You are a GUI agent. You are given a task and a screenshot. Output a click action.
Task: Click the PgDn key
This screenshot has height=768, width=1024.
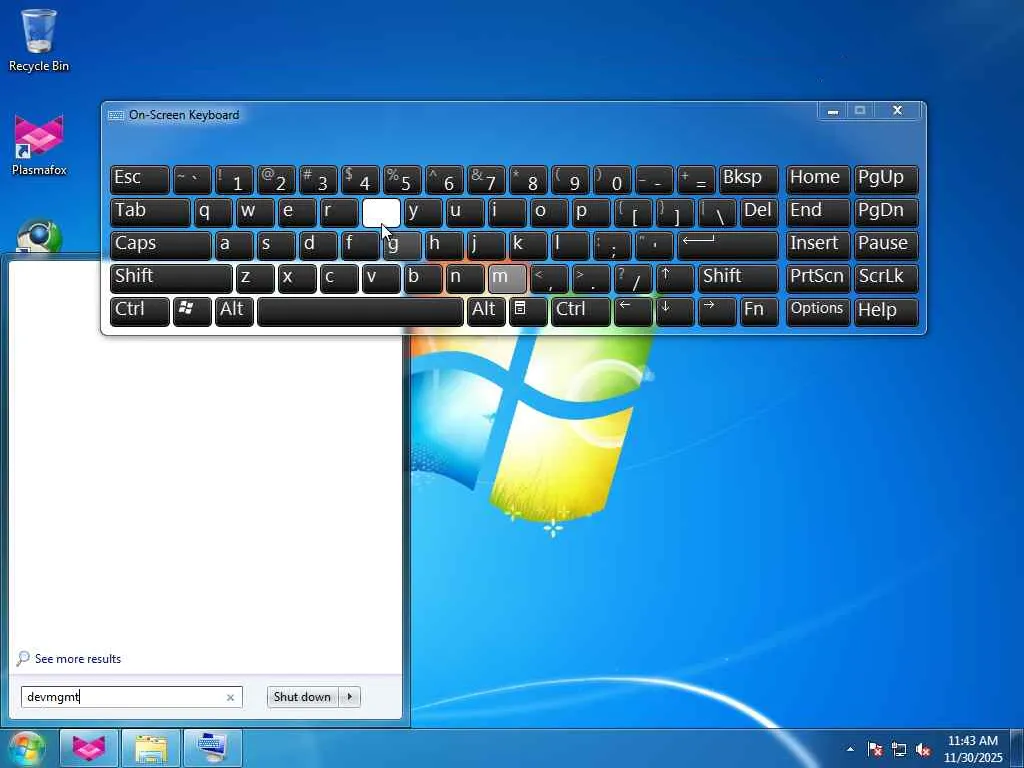click(886, 212)
